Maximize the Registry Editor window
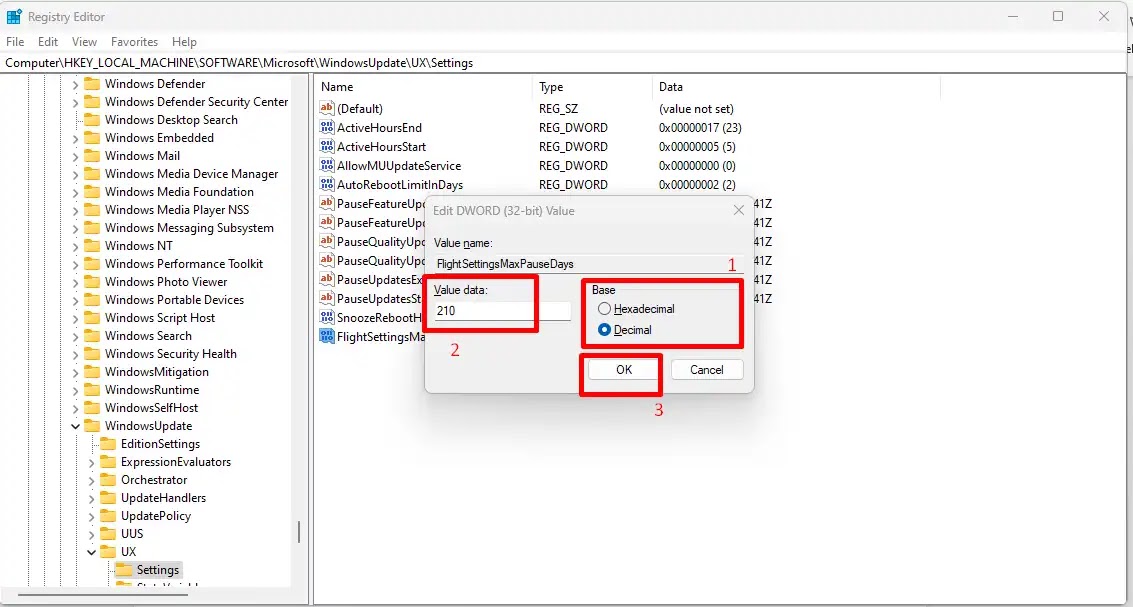The image size is (1133, 607). (1058, 16)
